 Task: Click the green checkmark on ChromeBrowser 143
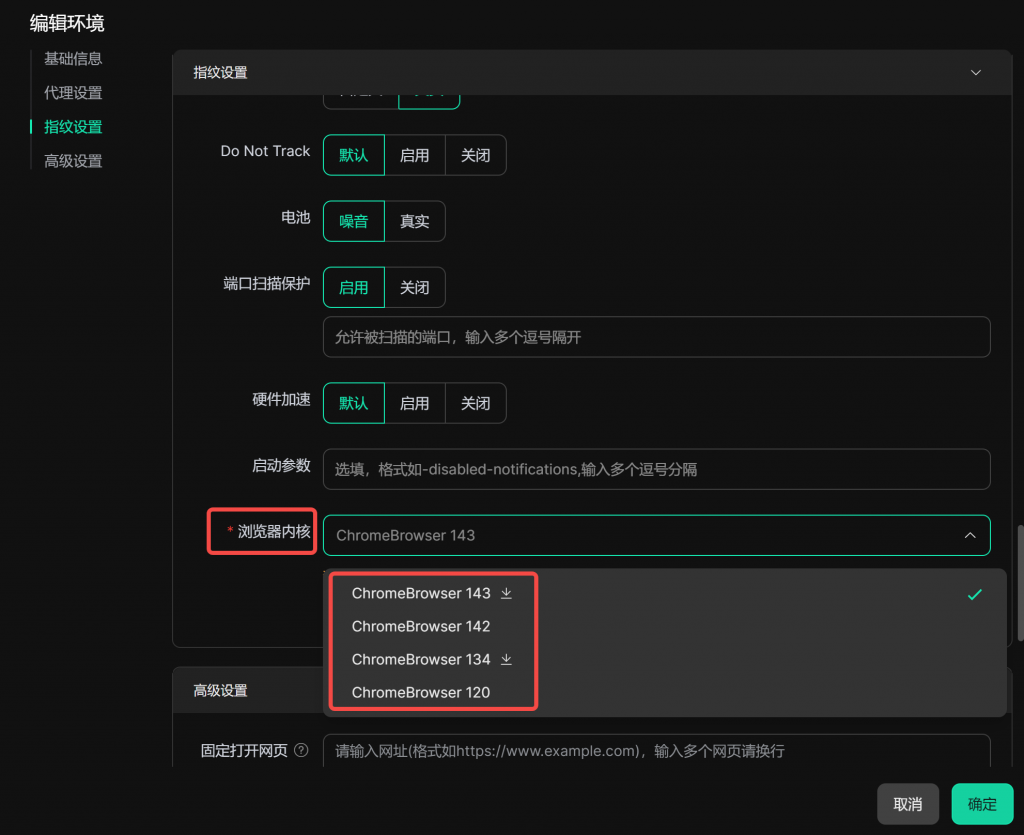(974, 594)
